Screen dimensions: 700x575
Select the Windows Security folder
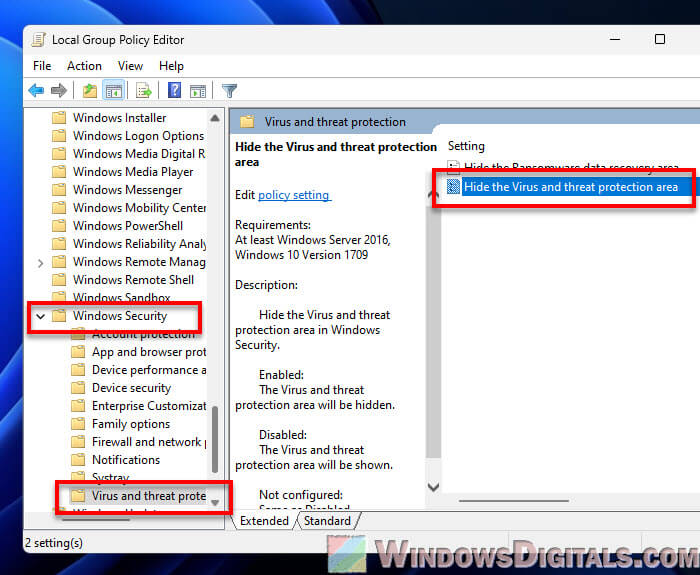(120, 316)
